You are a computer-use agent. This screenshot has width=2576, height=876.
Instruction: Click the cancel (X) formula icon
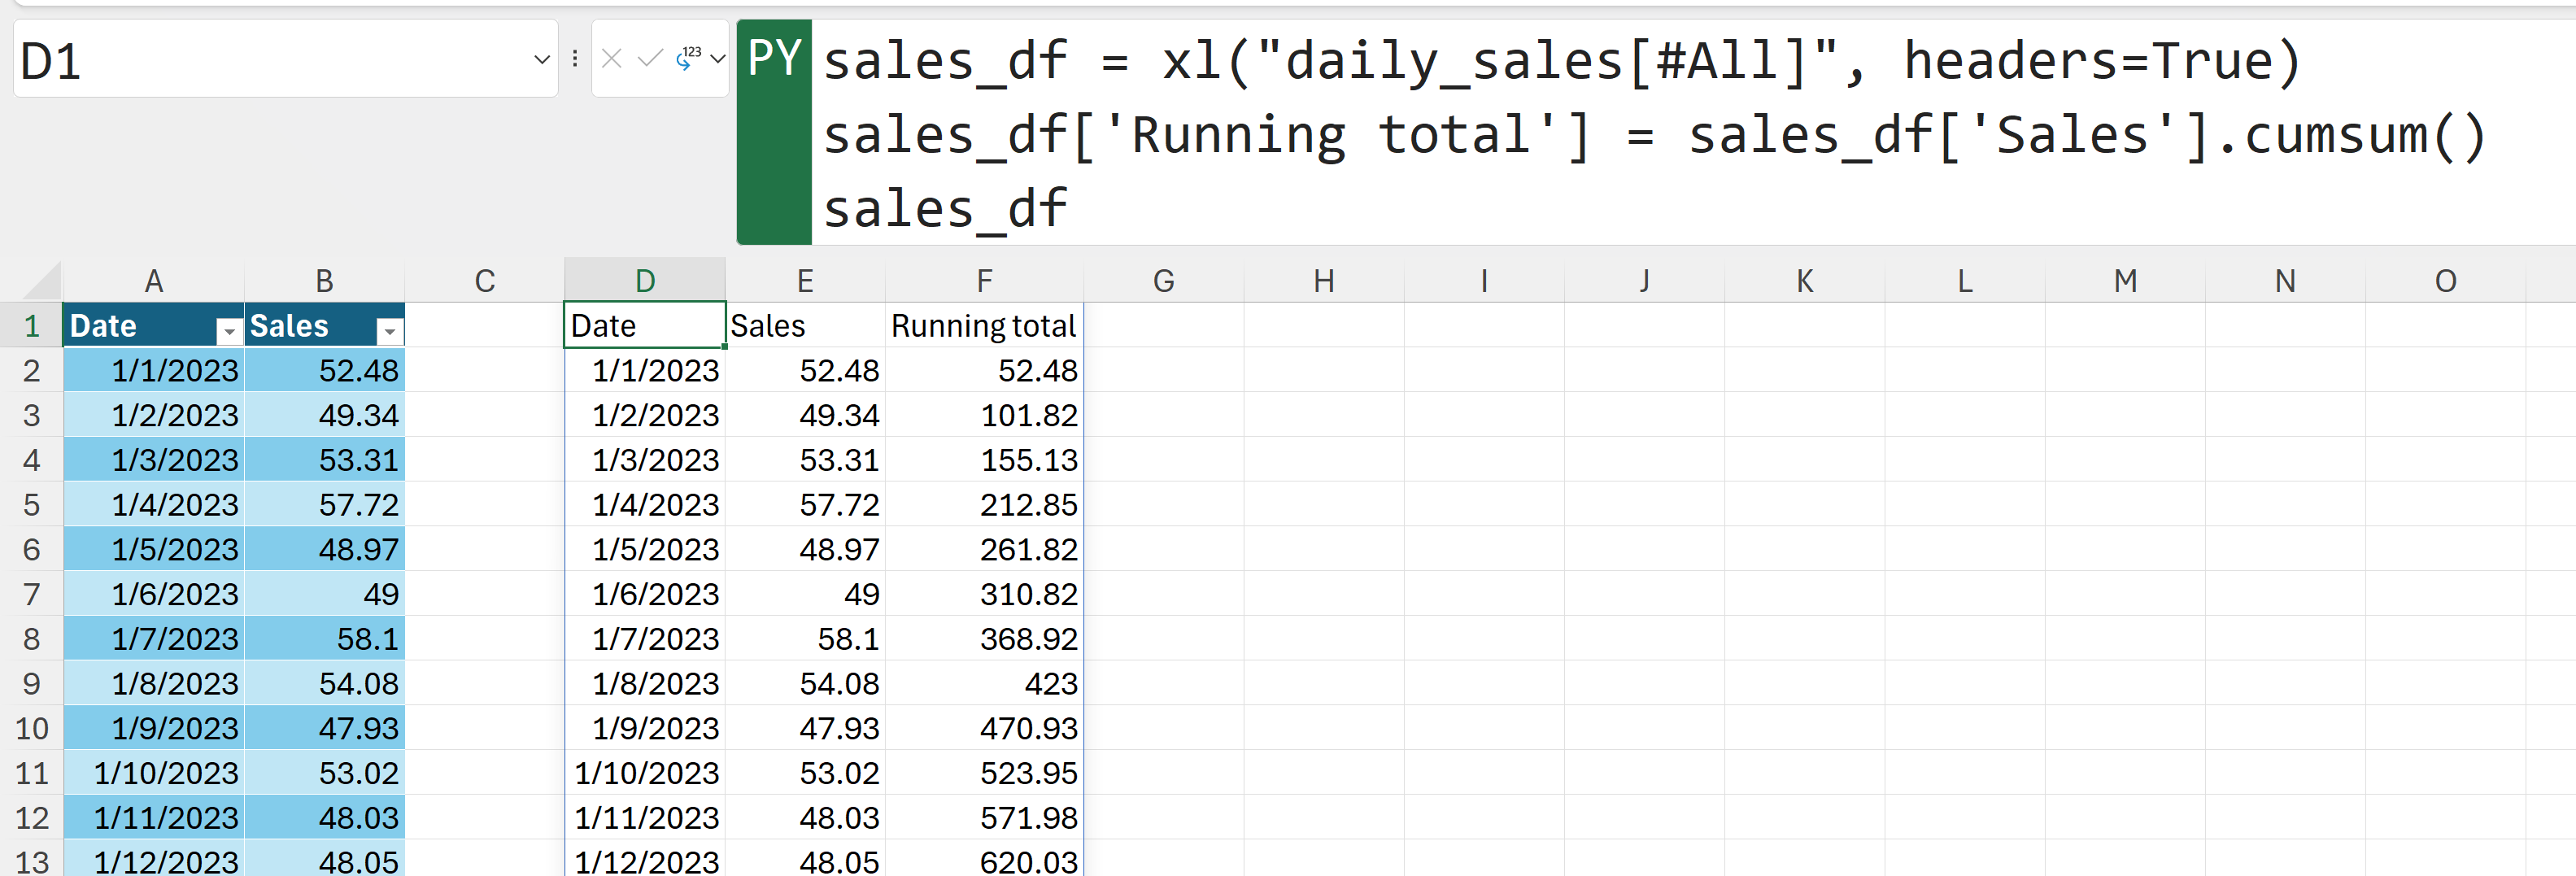tap(612, 59)
